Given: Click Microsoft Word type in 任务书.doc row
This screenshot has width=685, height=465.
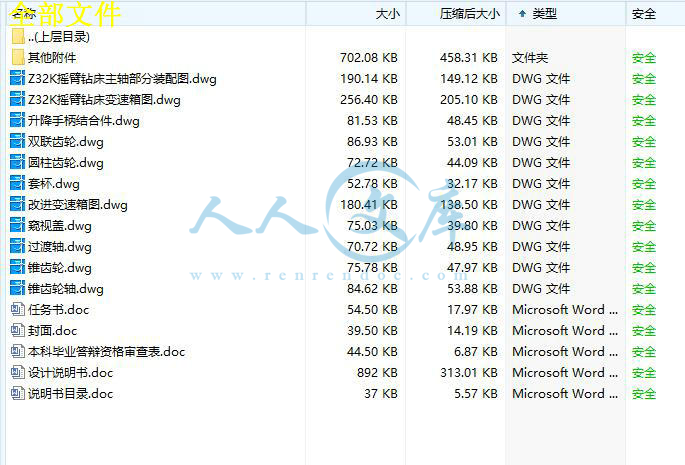Looking at the screenshot, I should 565,309.
